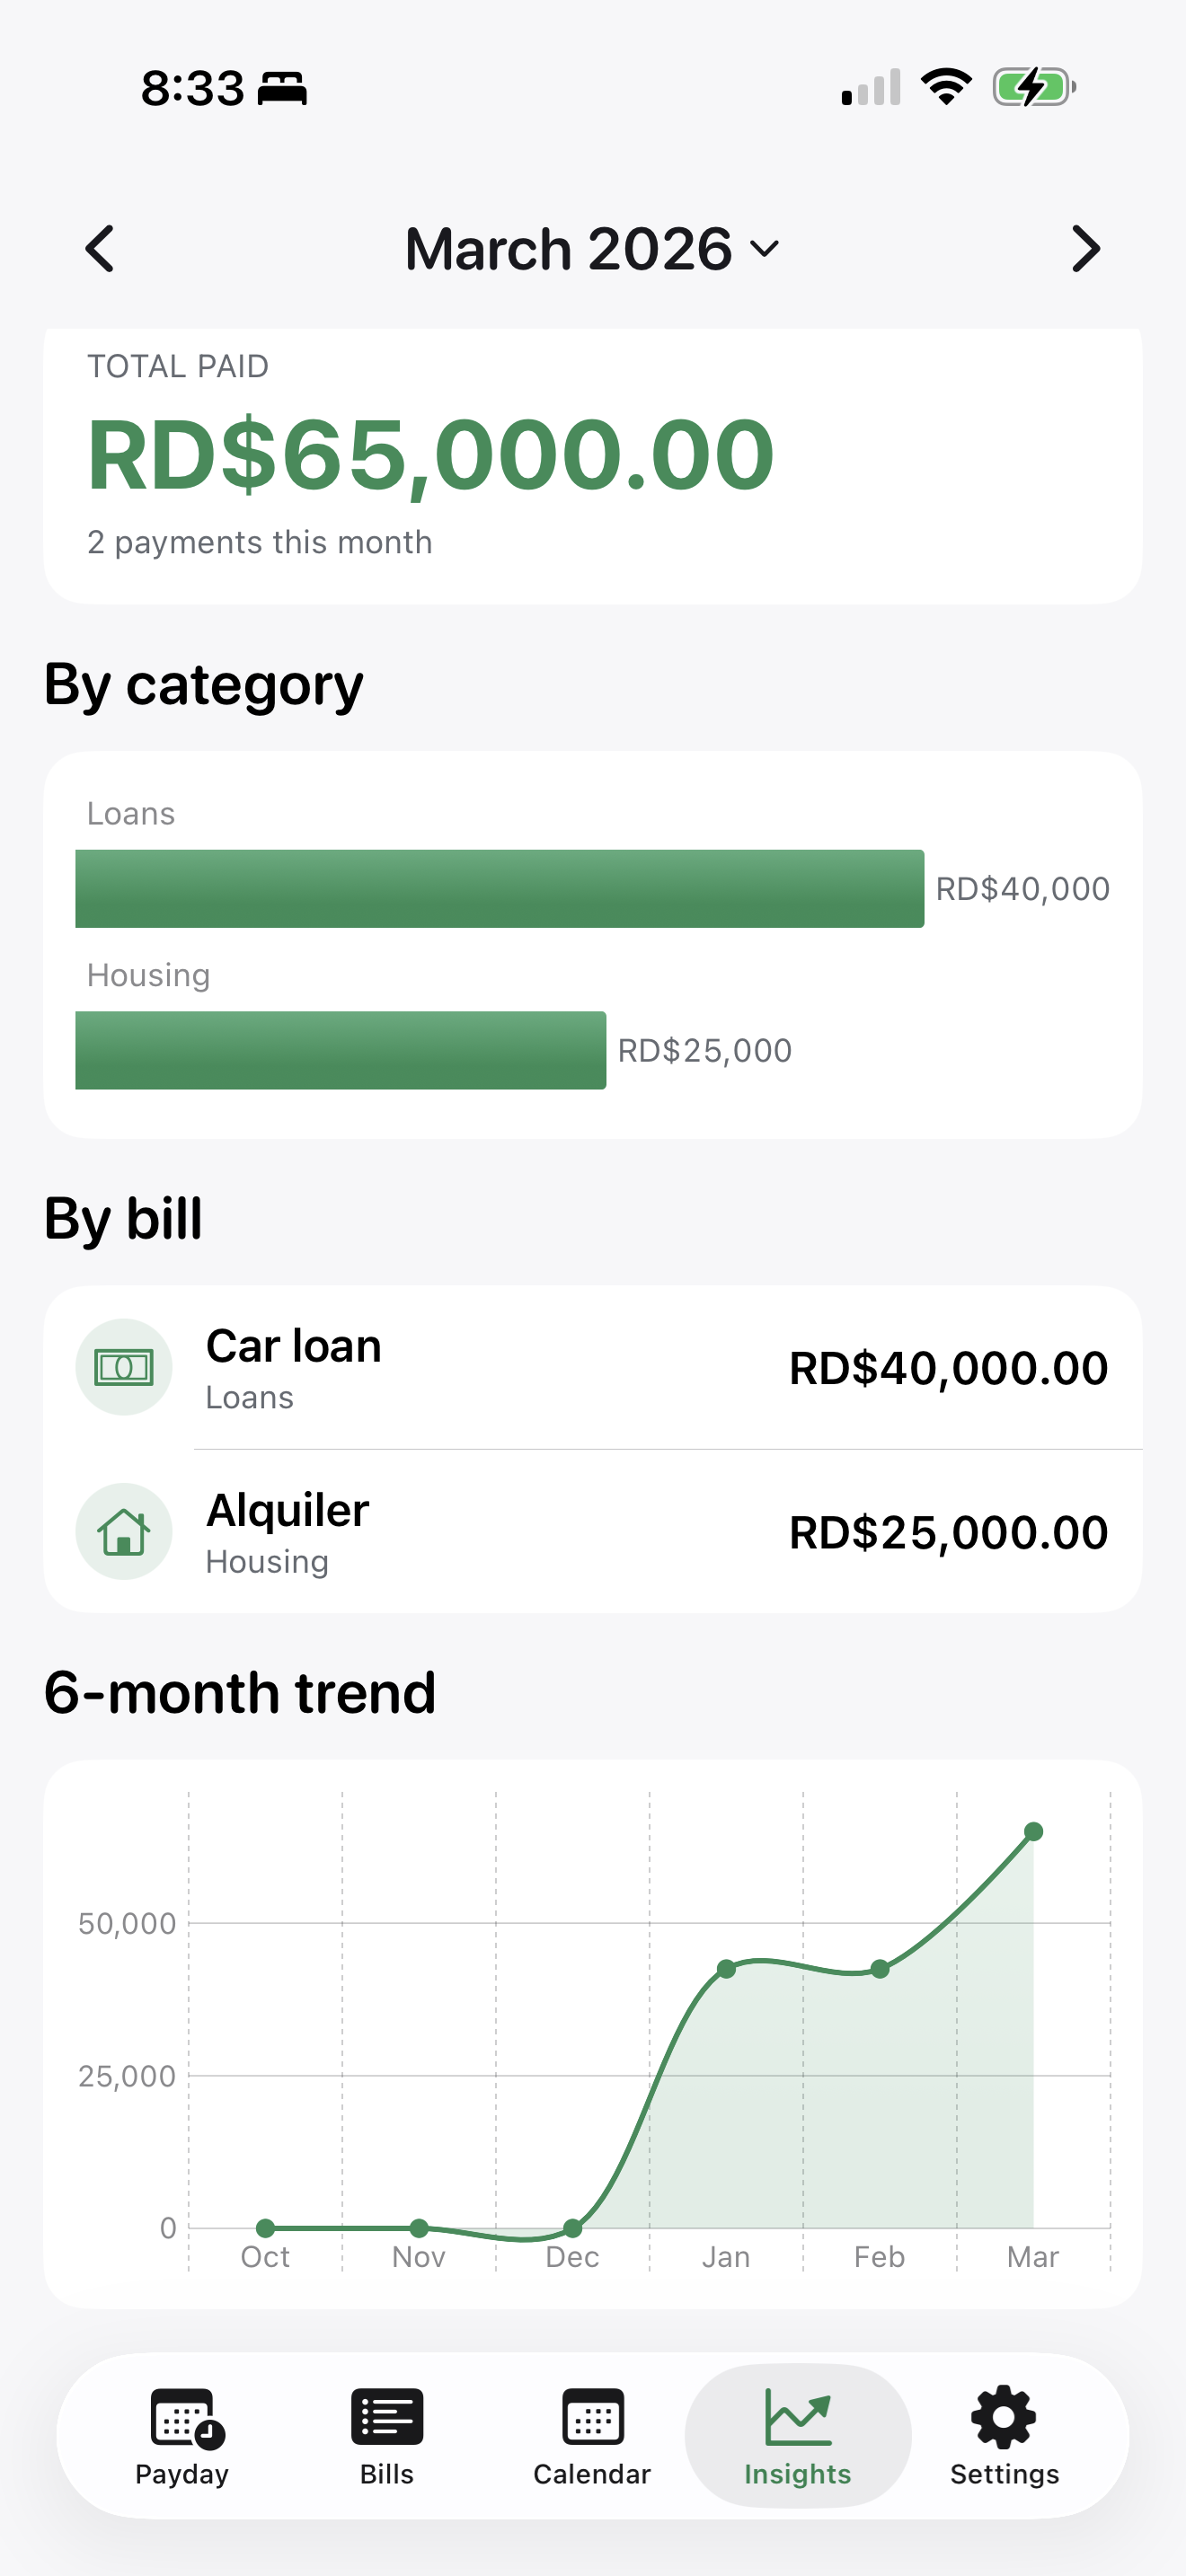The height and width of the screenshot is (2576, 1186).
Task: Tap the Loans category bar
Action: tap(499, 889)
